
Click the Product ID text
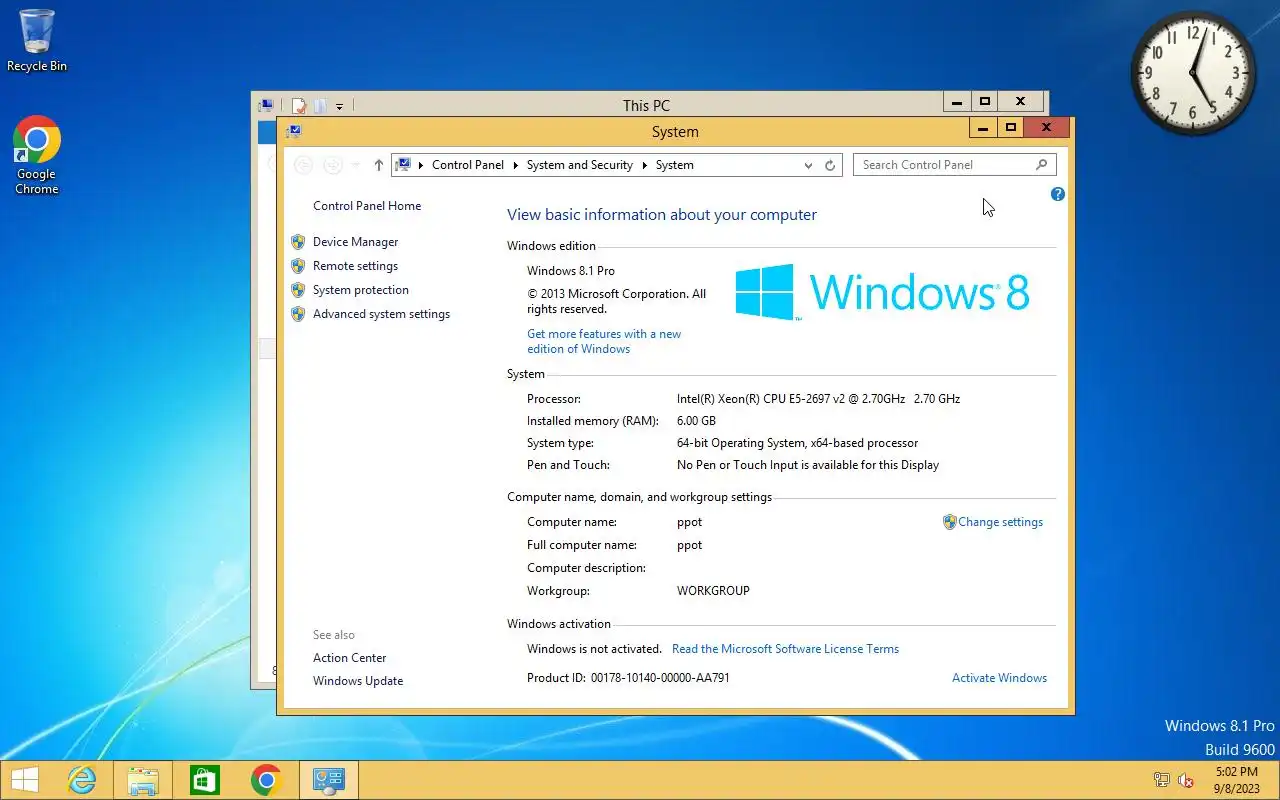[x=628, y=678]
